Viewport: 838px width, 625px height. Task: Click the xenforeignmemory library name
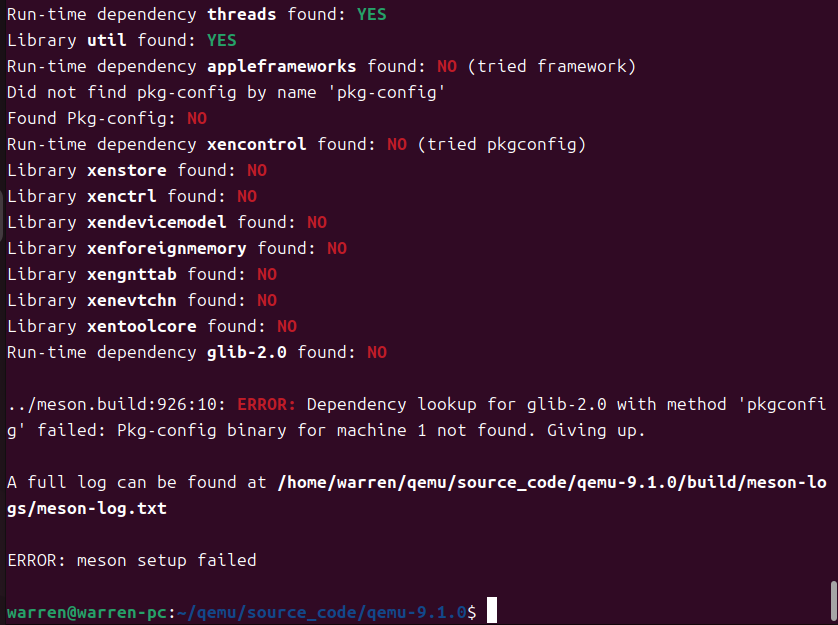[x=167, y=249]
